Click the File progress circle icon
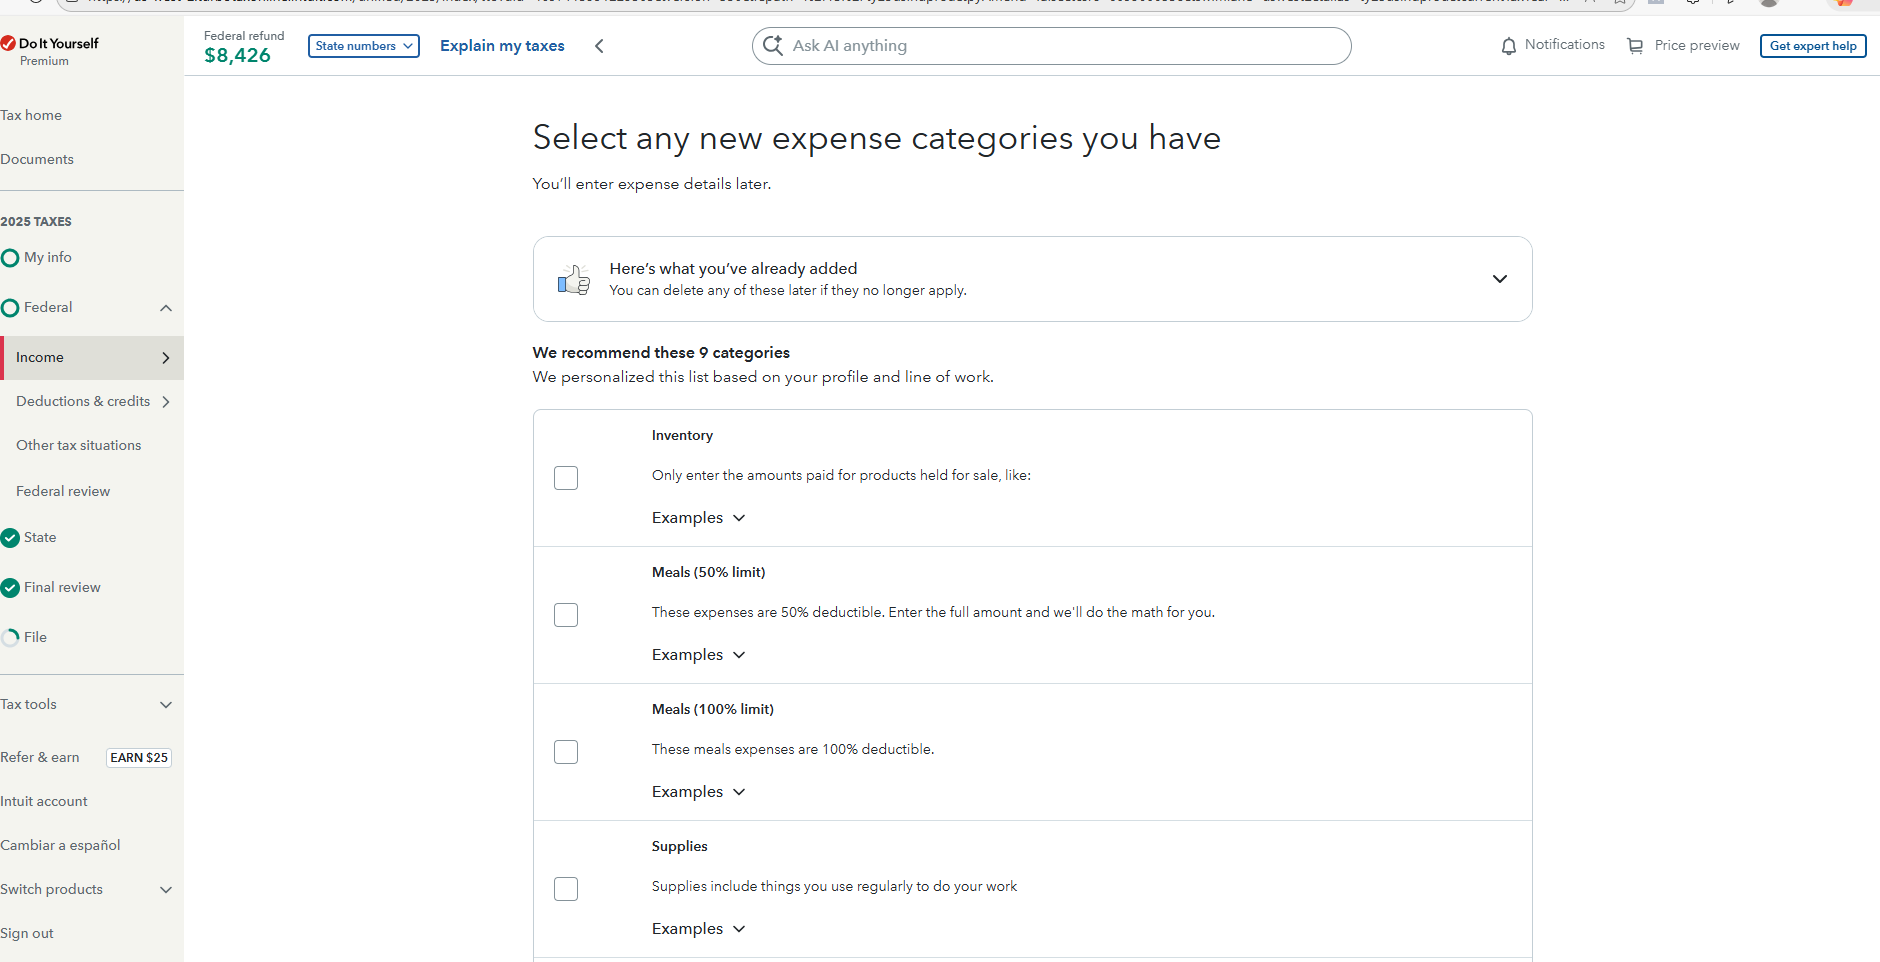 (x=11, y=638)
